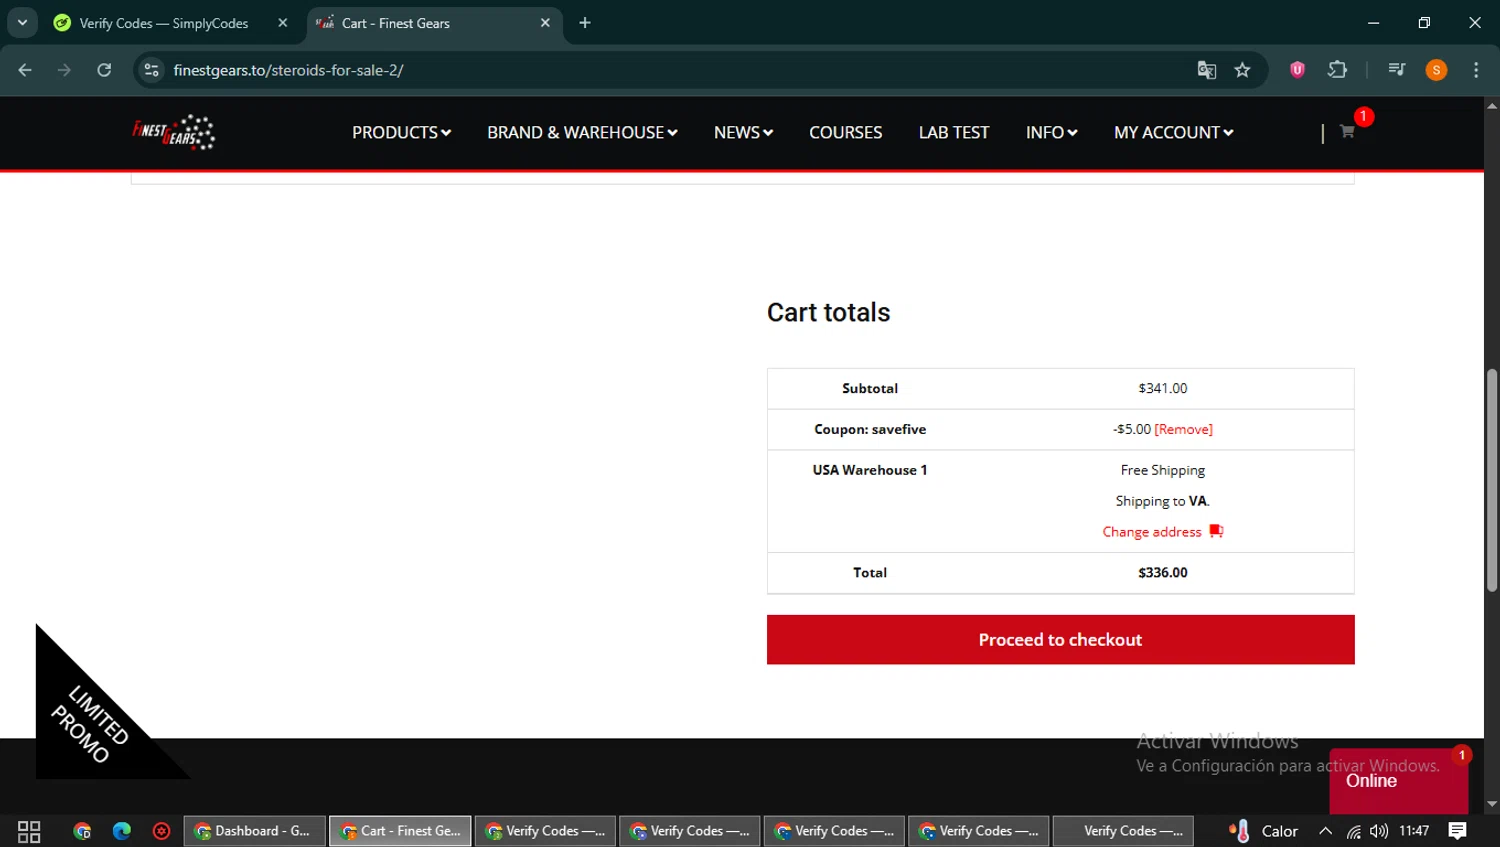The width and height of the screenshot is (1500, 847).
Task: Switch to Verify Codes — SimplyCodes tab
Action: (x=163, y=23)
